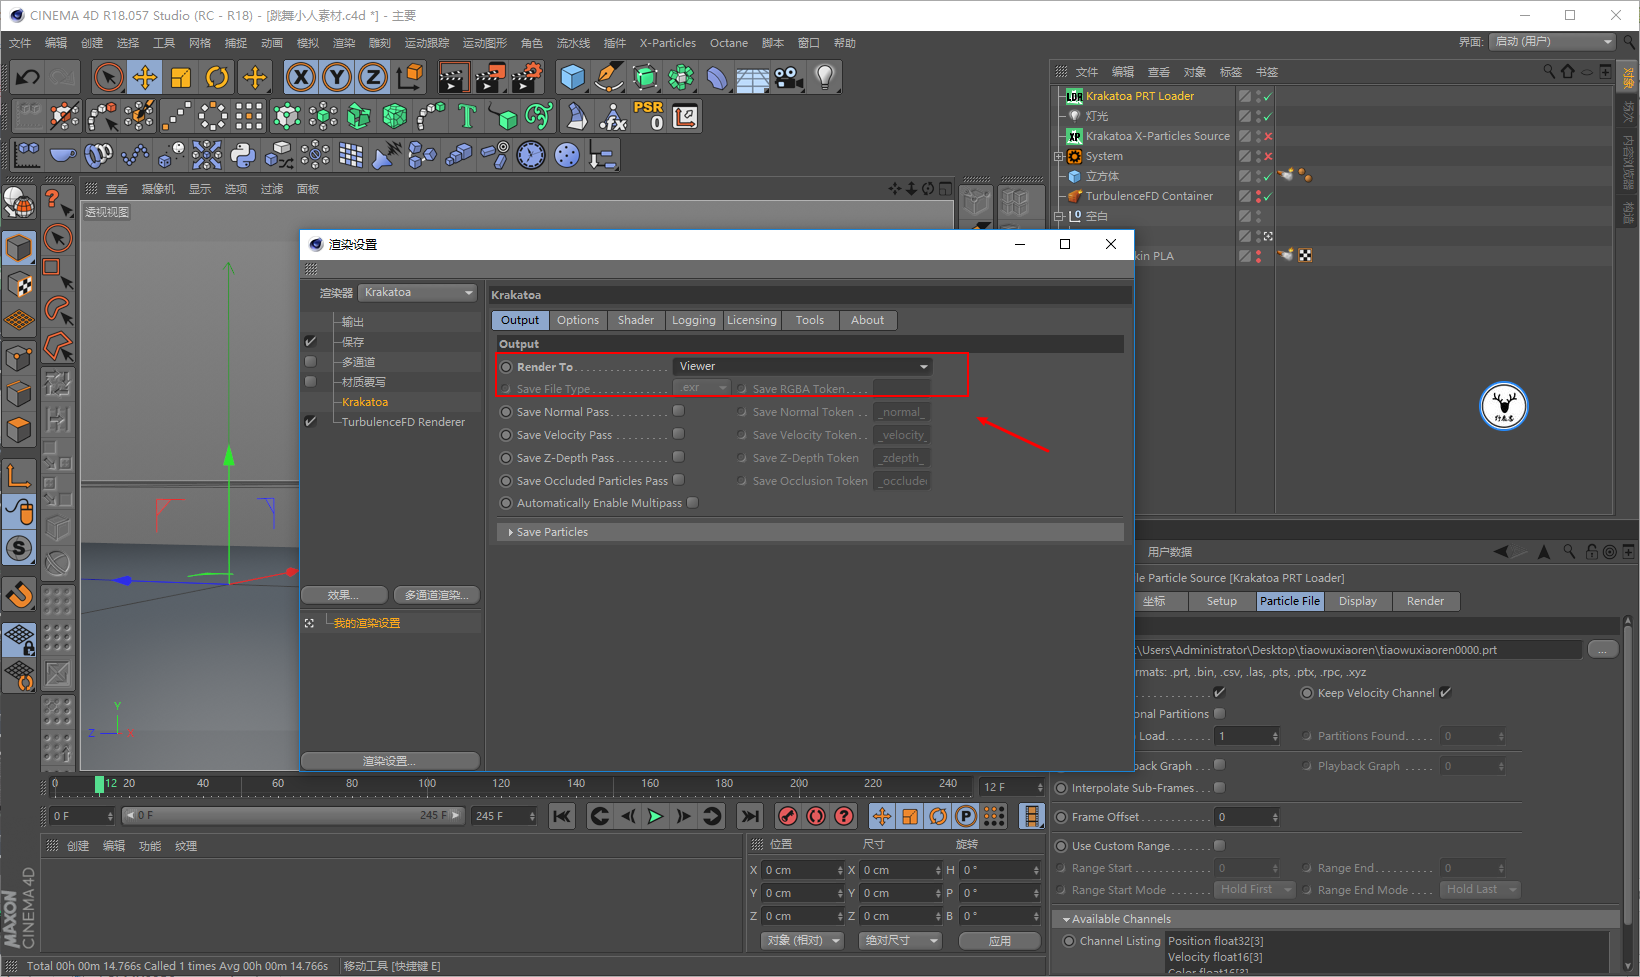Toggle Keep Velocity Channel checkbox
Screen dimensions: 1640x977
(1446, 692)
